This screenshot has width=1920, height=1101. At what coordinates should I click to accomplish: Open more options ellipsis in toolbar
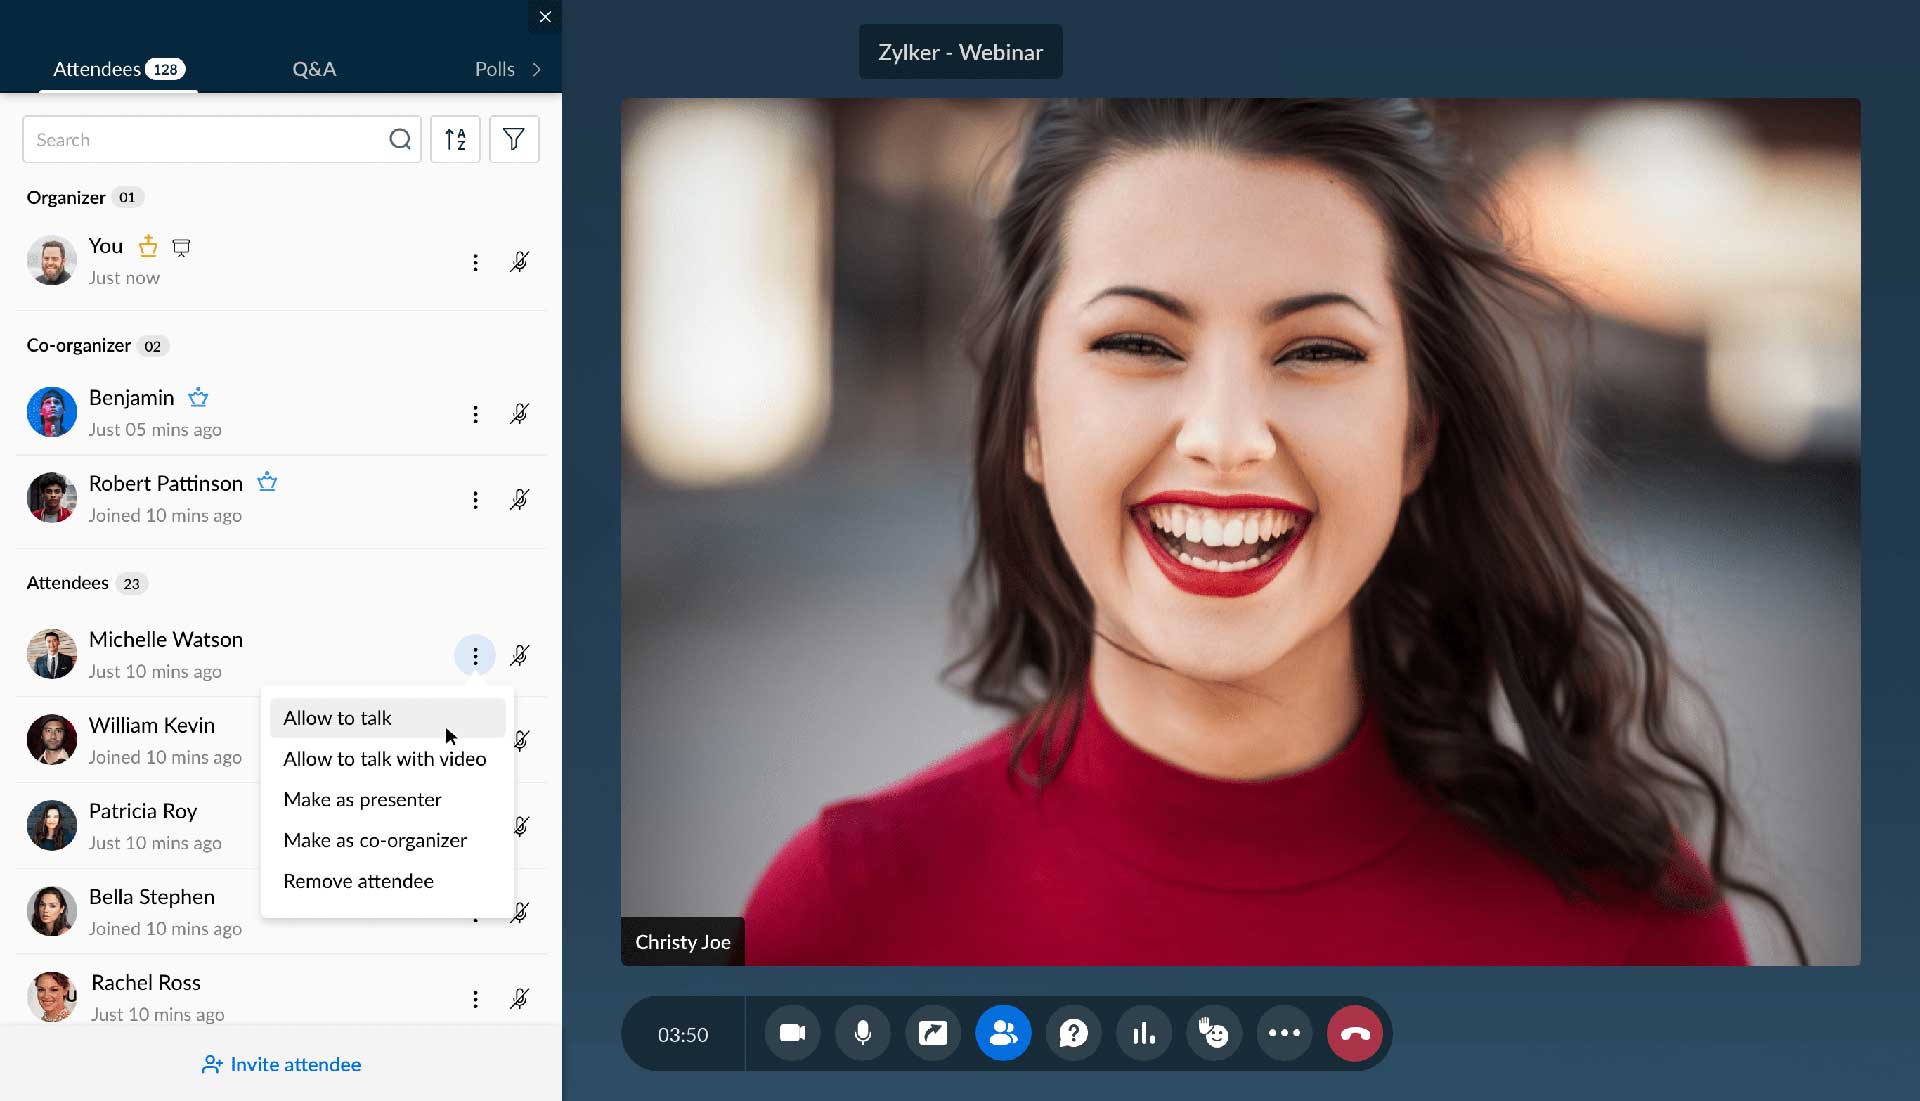coord(1284,1033)
